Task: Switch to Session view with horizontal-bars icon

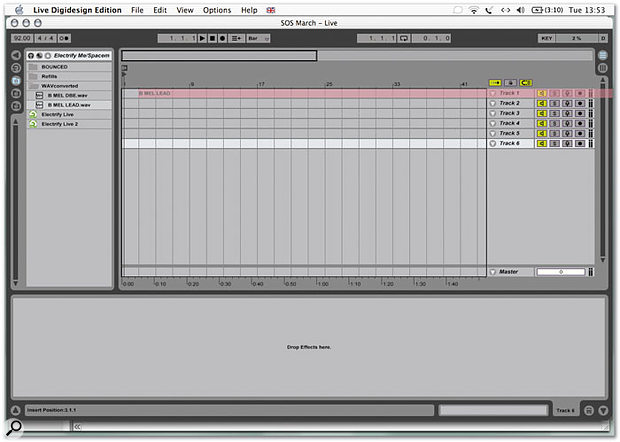Action: [603, 55]
